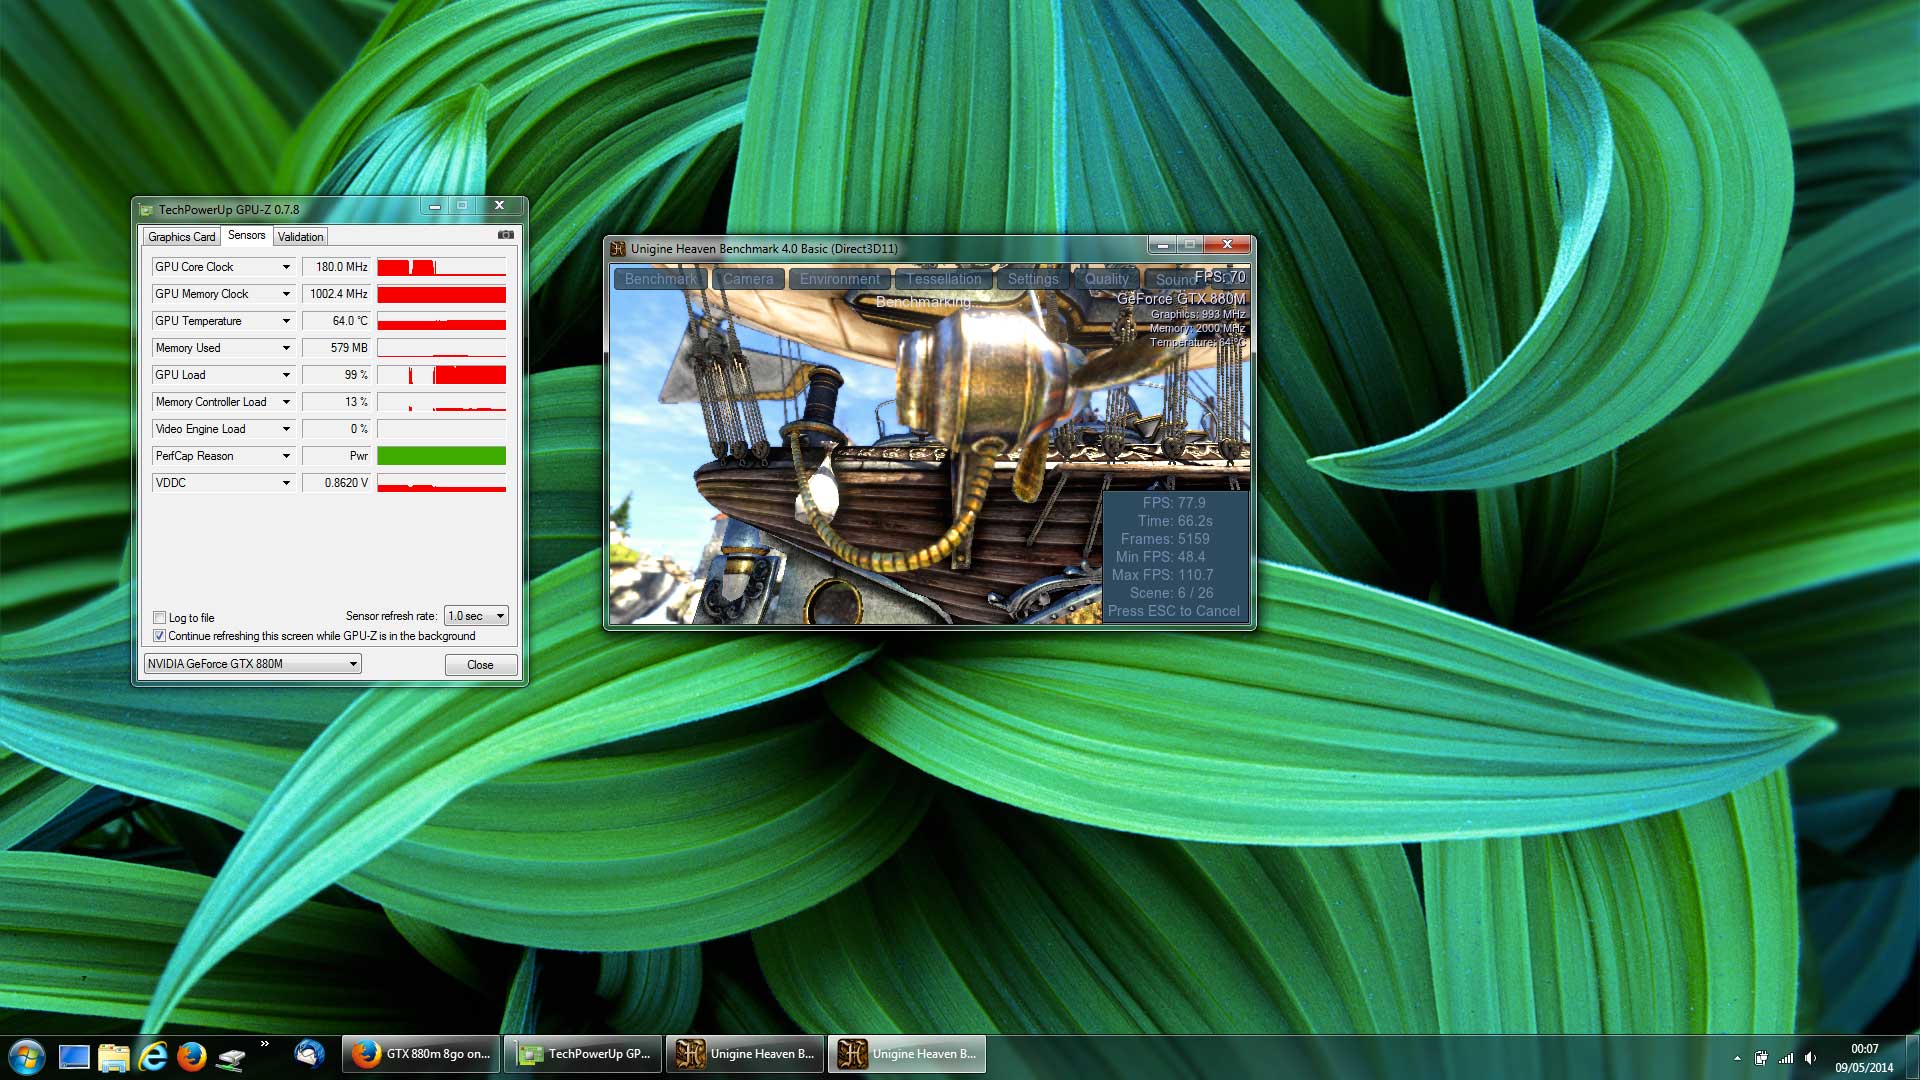Click the Memory Used 579 MB value
The image size is (1920, 1080).
[x=337, y=348]
